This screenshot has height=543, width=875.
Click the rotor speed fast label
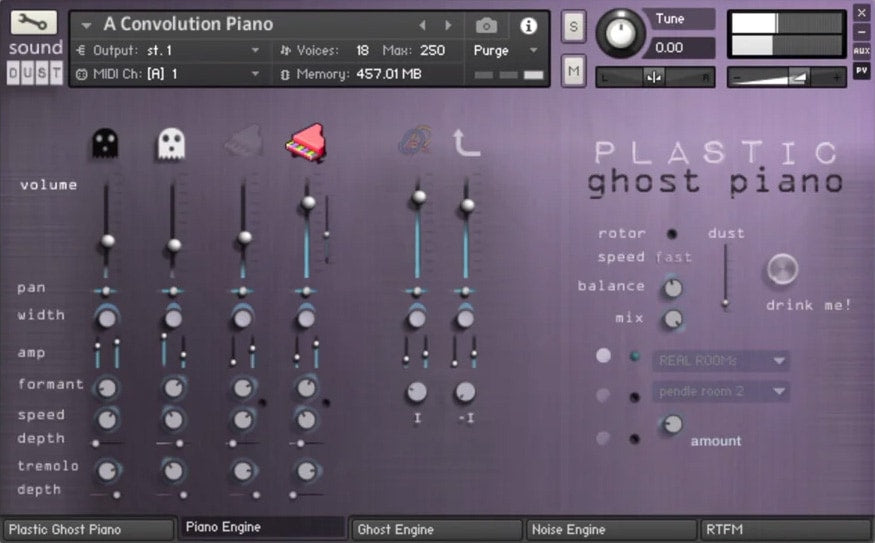tap(673, 257)
